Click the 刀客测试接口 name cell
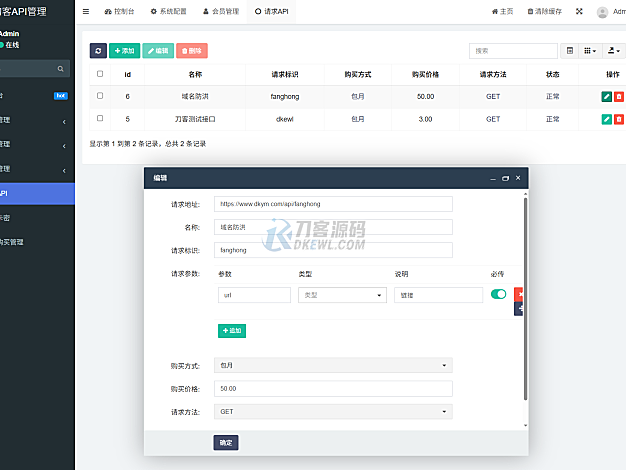This screenshot has width=626, height=470. coord(195,119)
